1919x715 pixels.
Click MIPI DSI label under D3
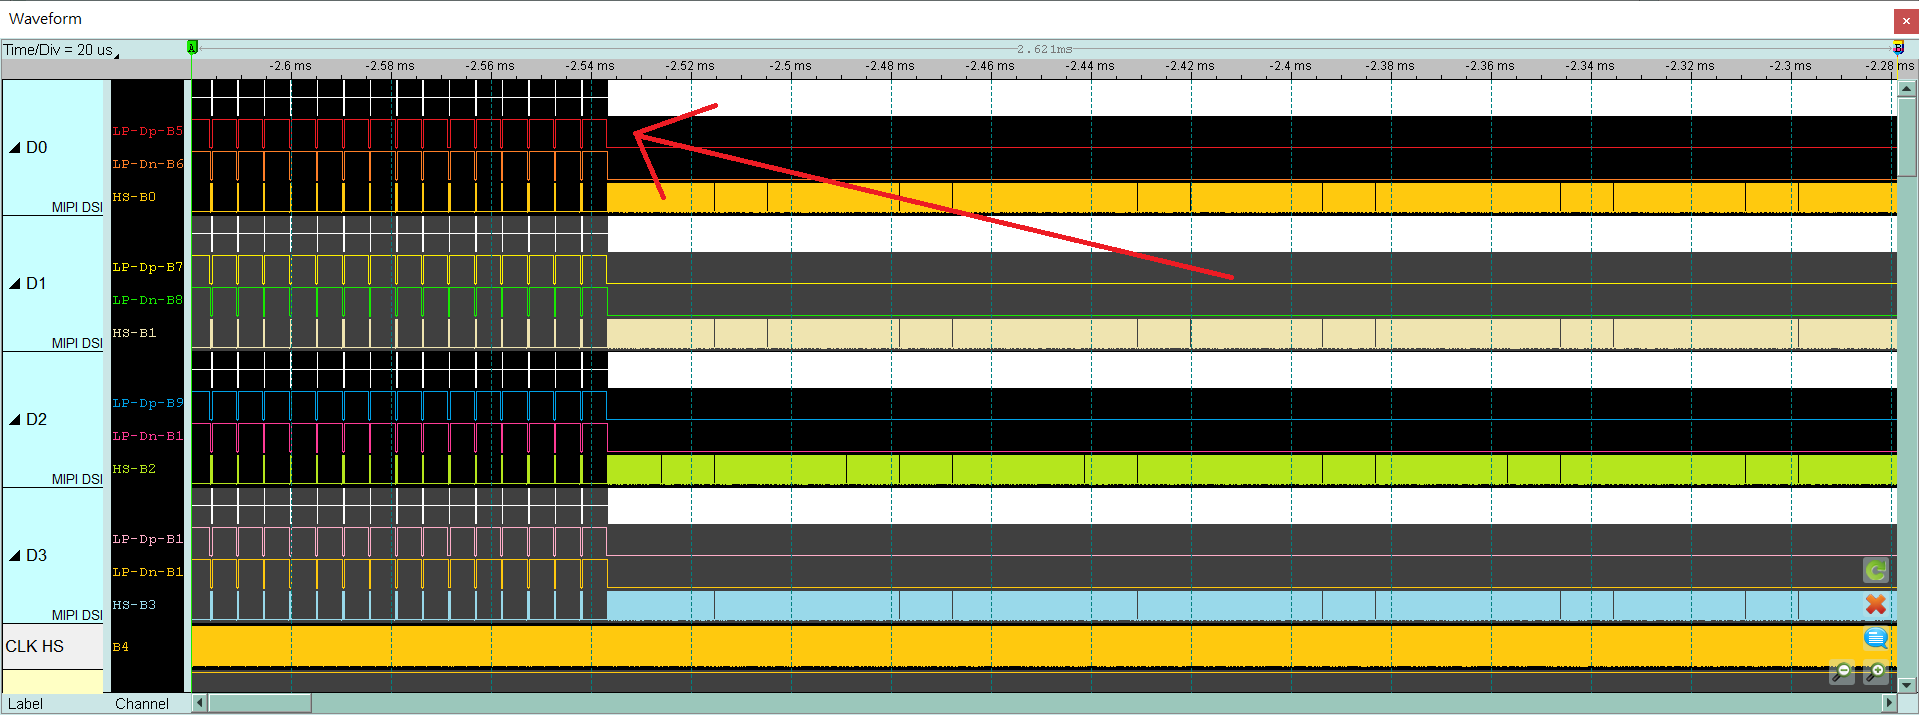pyautogui.click(x=77, y=615)
